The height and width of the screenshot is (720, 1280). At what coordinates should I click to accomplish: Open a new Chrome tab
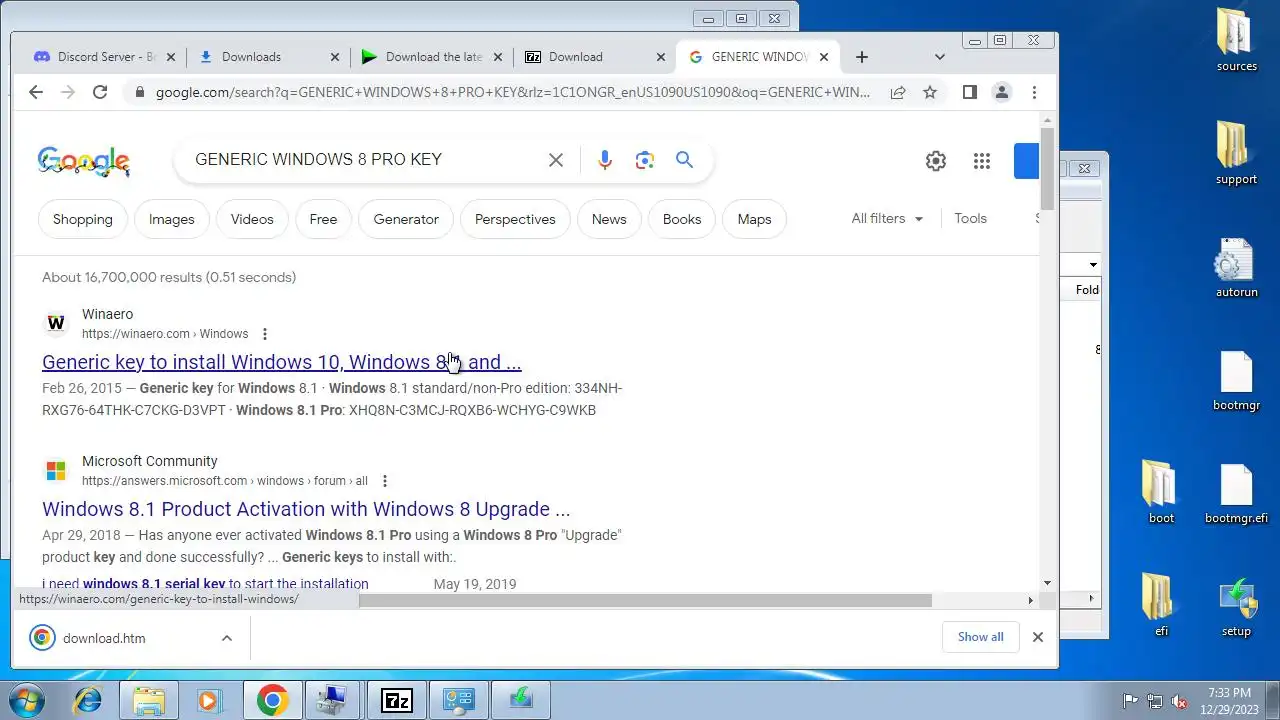[862, 57]
